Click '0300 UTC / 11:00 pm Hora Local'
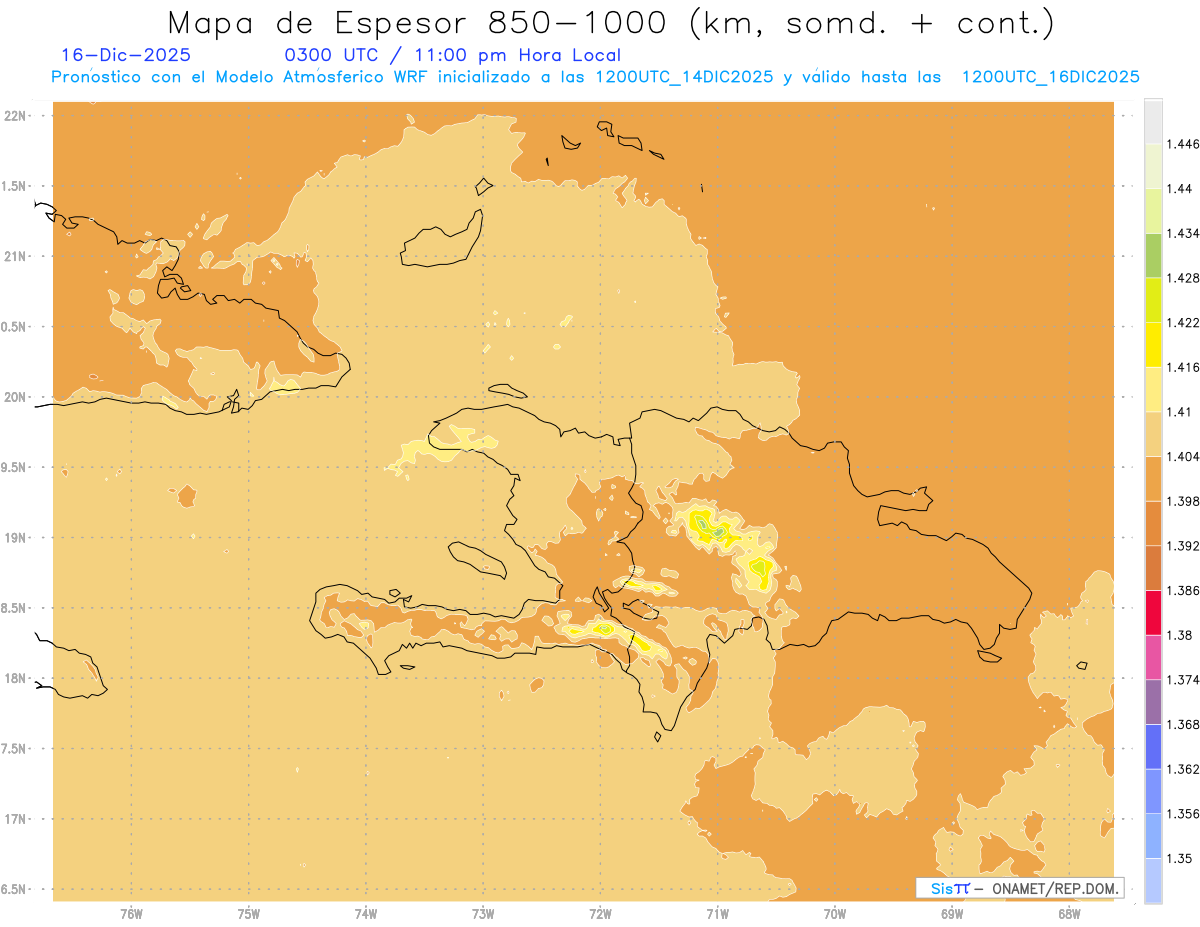This screenshot has height=927, width=1200. (452, 56)
